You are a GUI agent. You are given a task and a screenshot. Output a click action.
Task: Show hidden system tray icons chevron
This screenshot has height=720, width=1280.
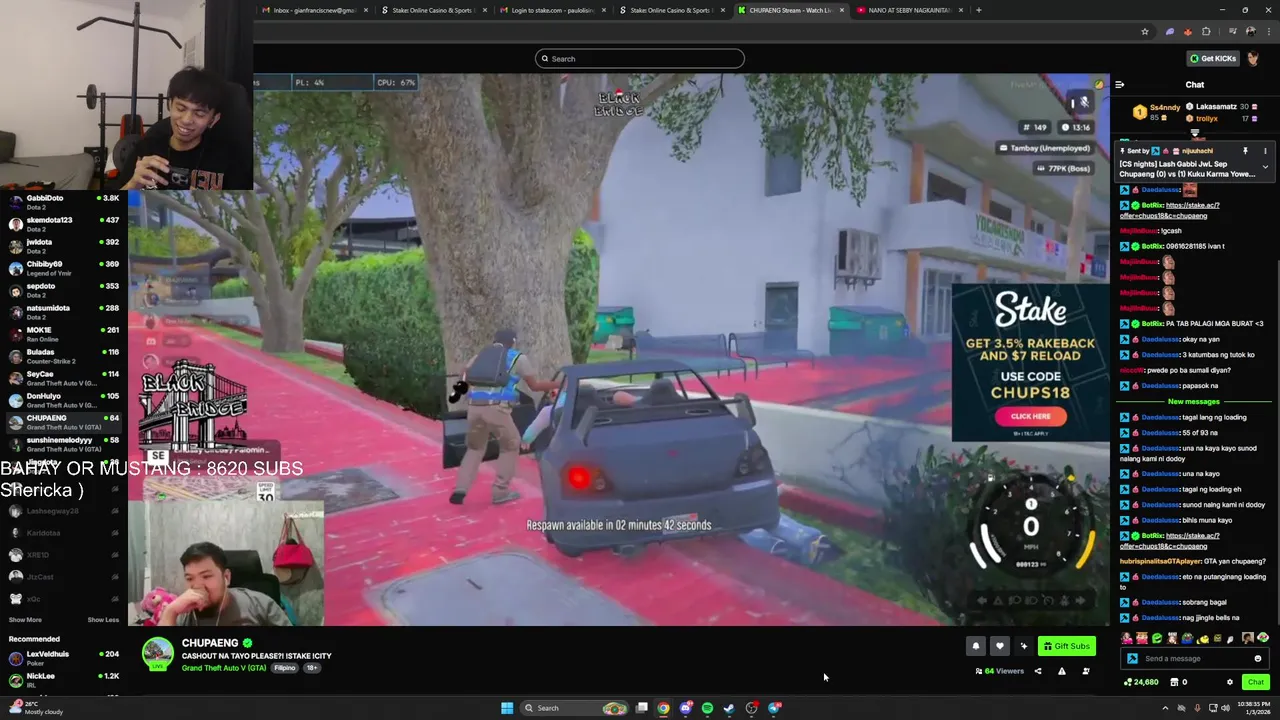pyautogui.click(x=1166, y=708)
